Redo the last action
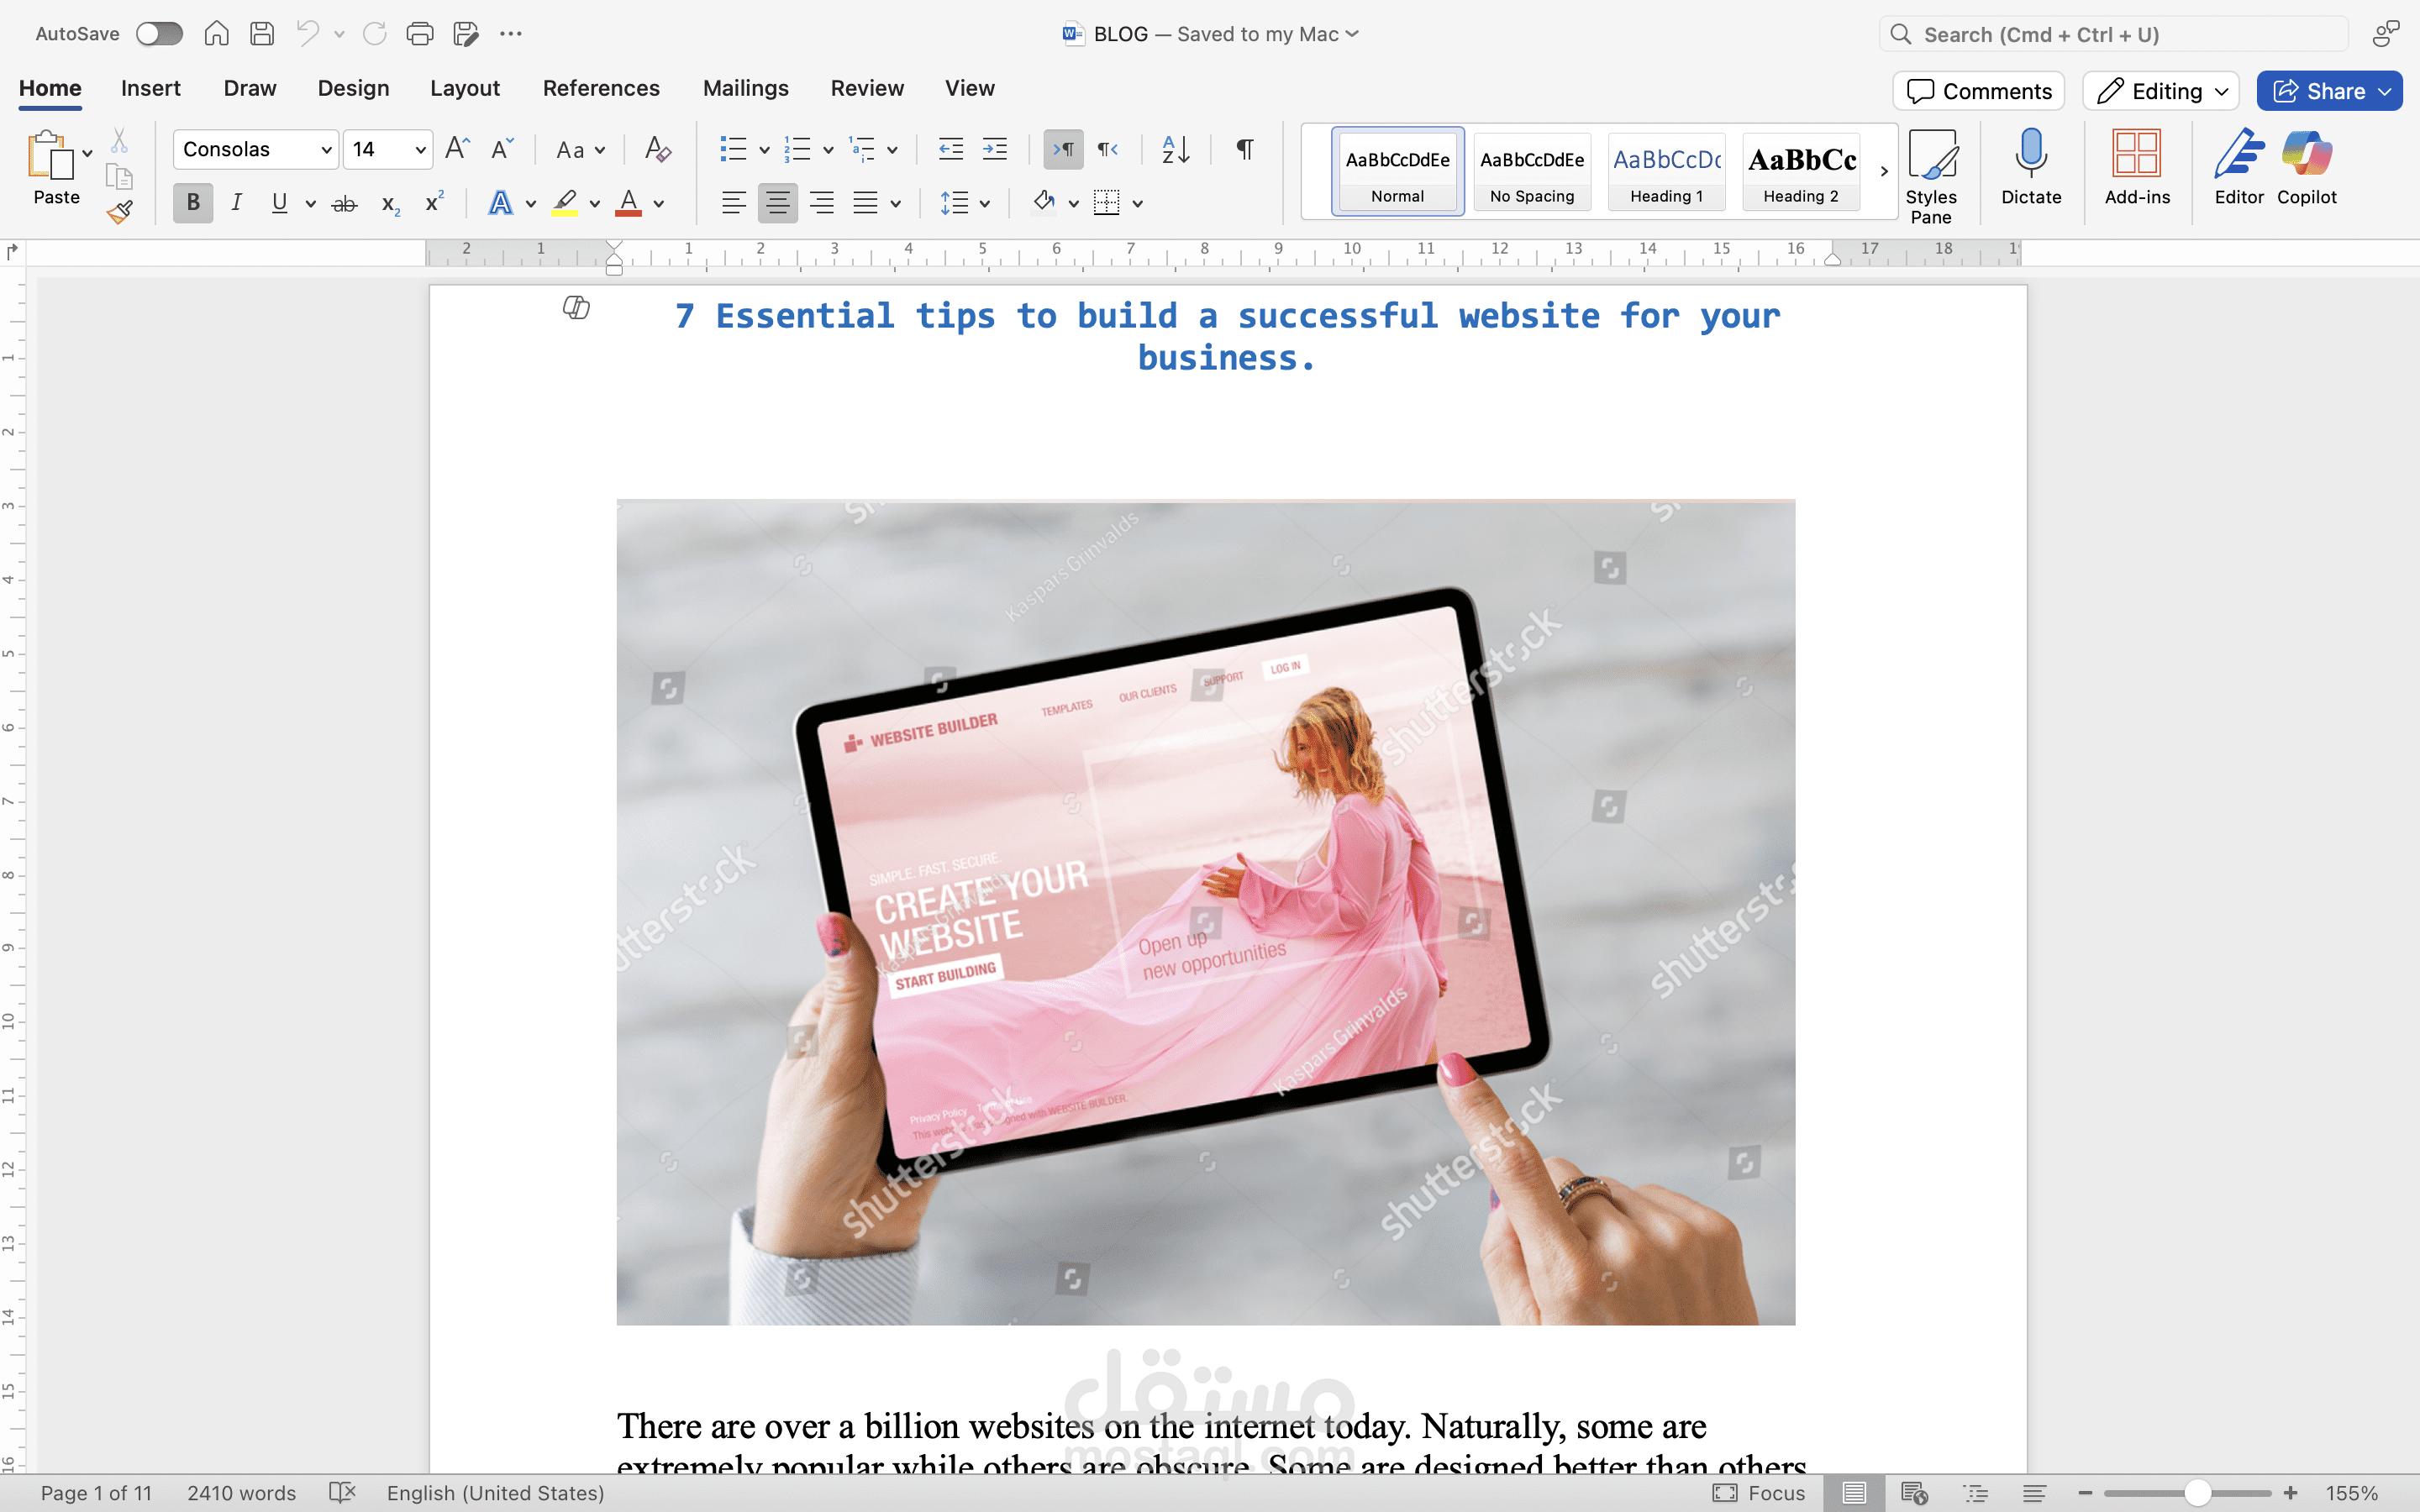 coord(375,34)
